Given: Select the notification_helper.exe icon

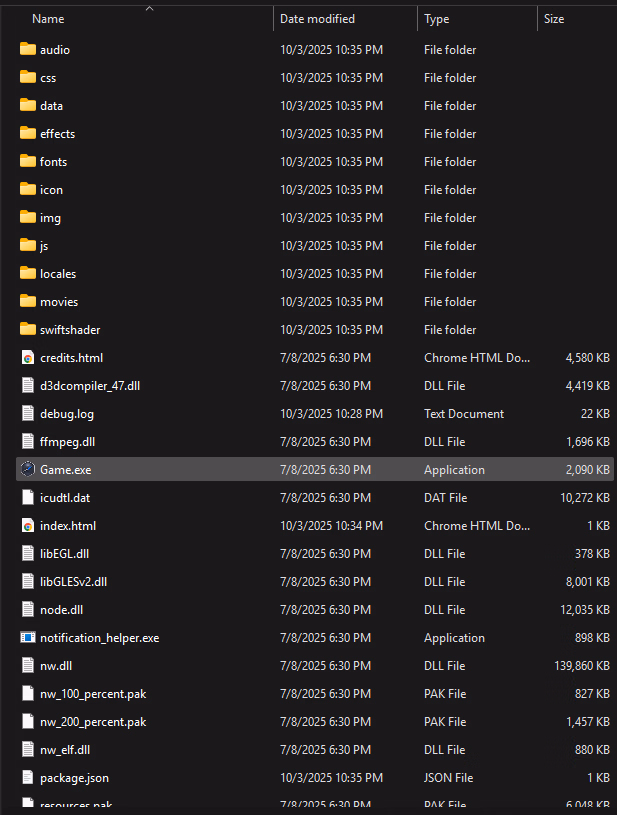Looking at the screenshot, I should 28,638.
